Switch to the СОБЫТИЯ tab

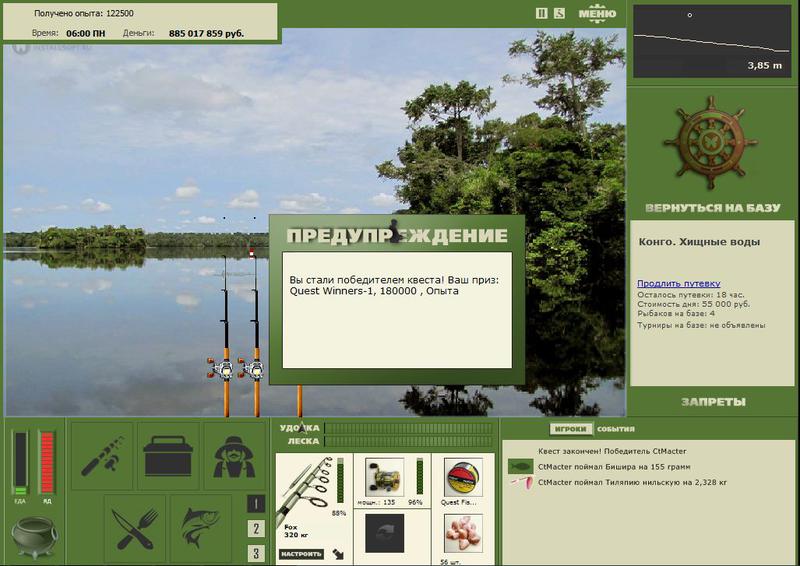(616, 429)
